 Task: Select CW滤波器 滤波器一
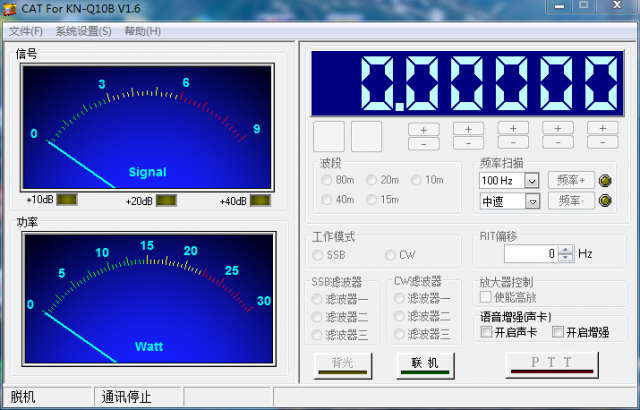click(422, 298)
